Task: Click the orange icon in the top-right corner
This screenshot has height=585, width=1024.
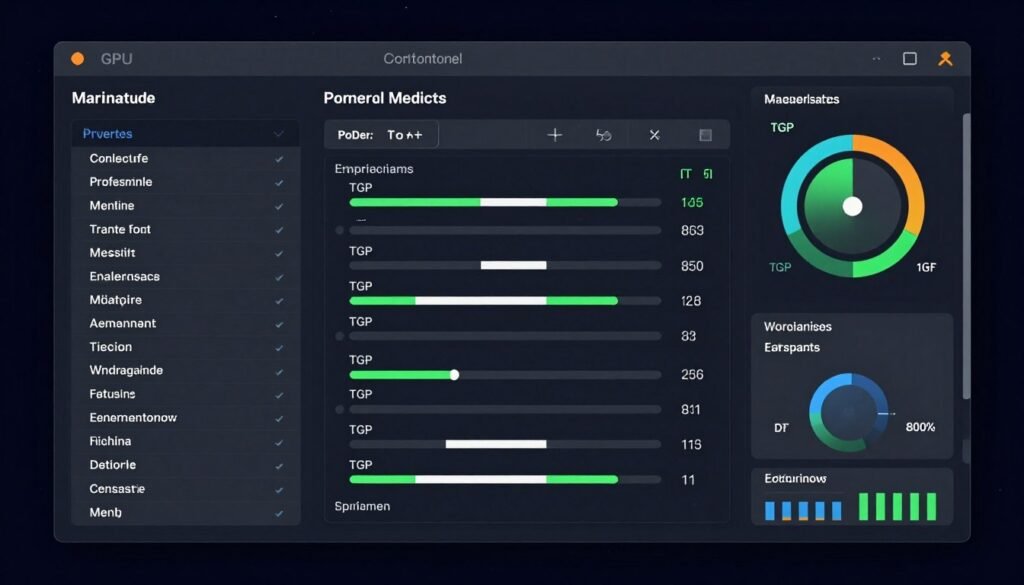Action: tap(945, 59)
